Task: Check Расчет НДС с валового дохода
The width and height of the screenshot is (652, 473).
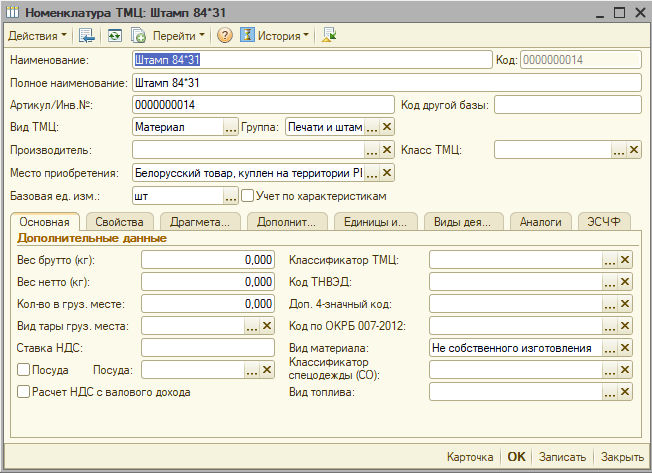Action: [24, 392]
